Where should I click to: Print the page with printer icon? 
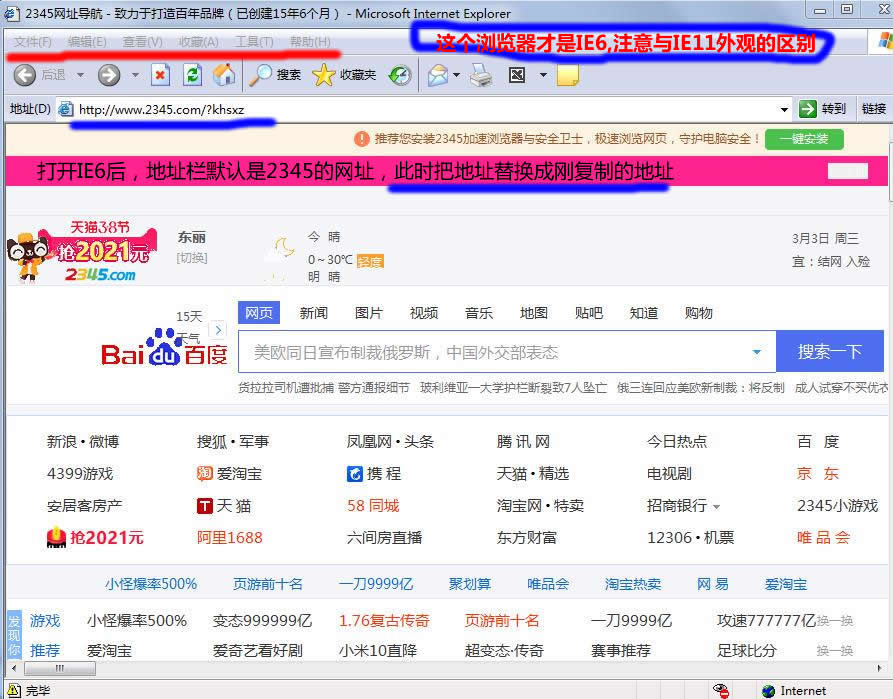(481, 75)
